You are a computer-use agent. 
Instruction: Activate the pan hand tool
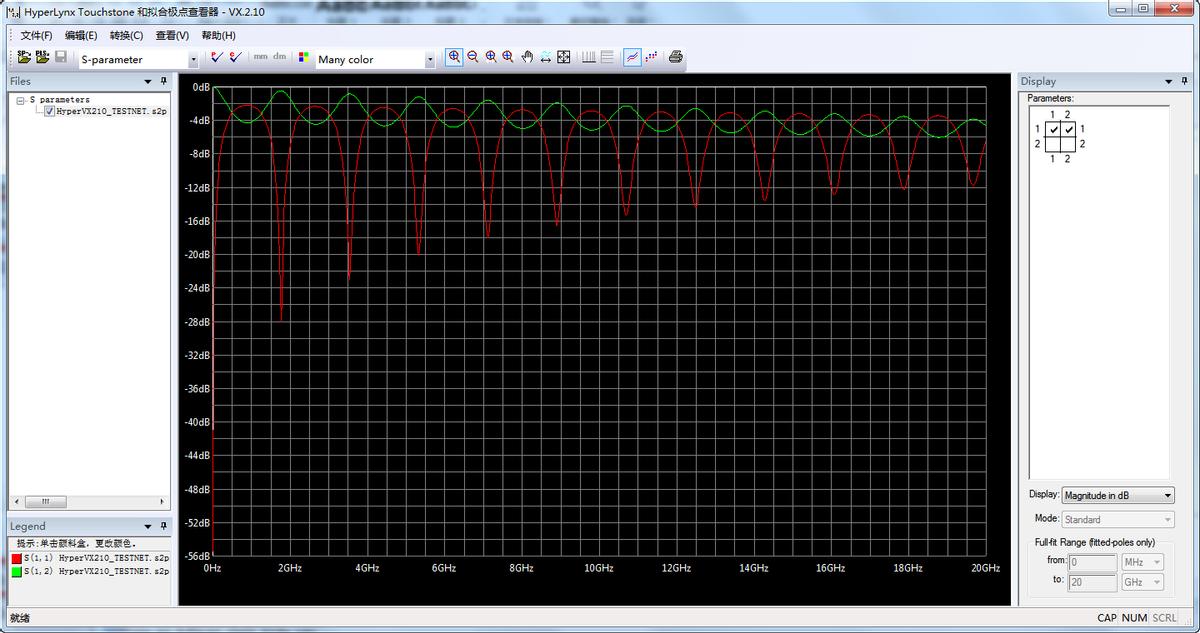(x=527, y=57)
